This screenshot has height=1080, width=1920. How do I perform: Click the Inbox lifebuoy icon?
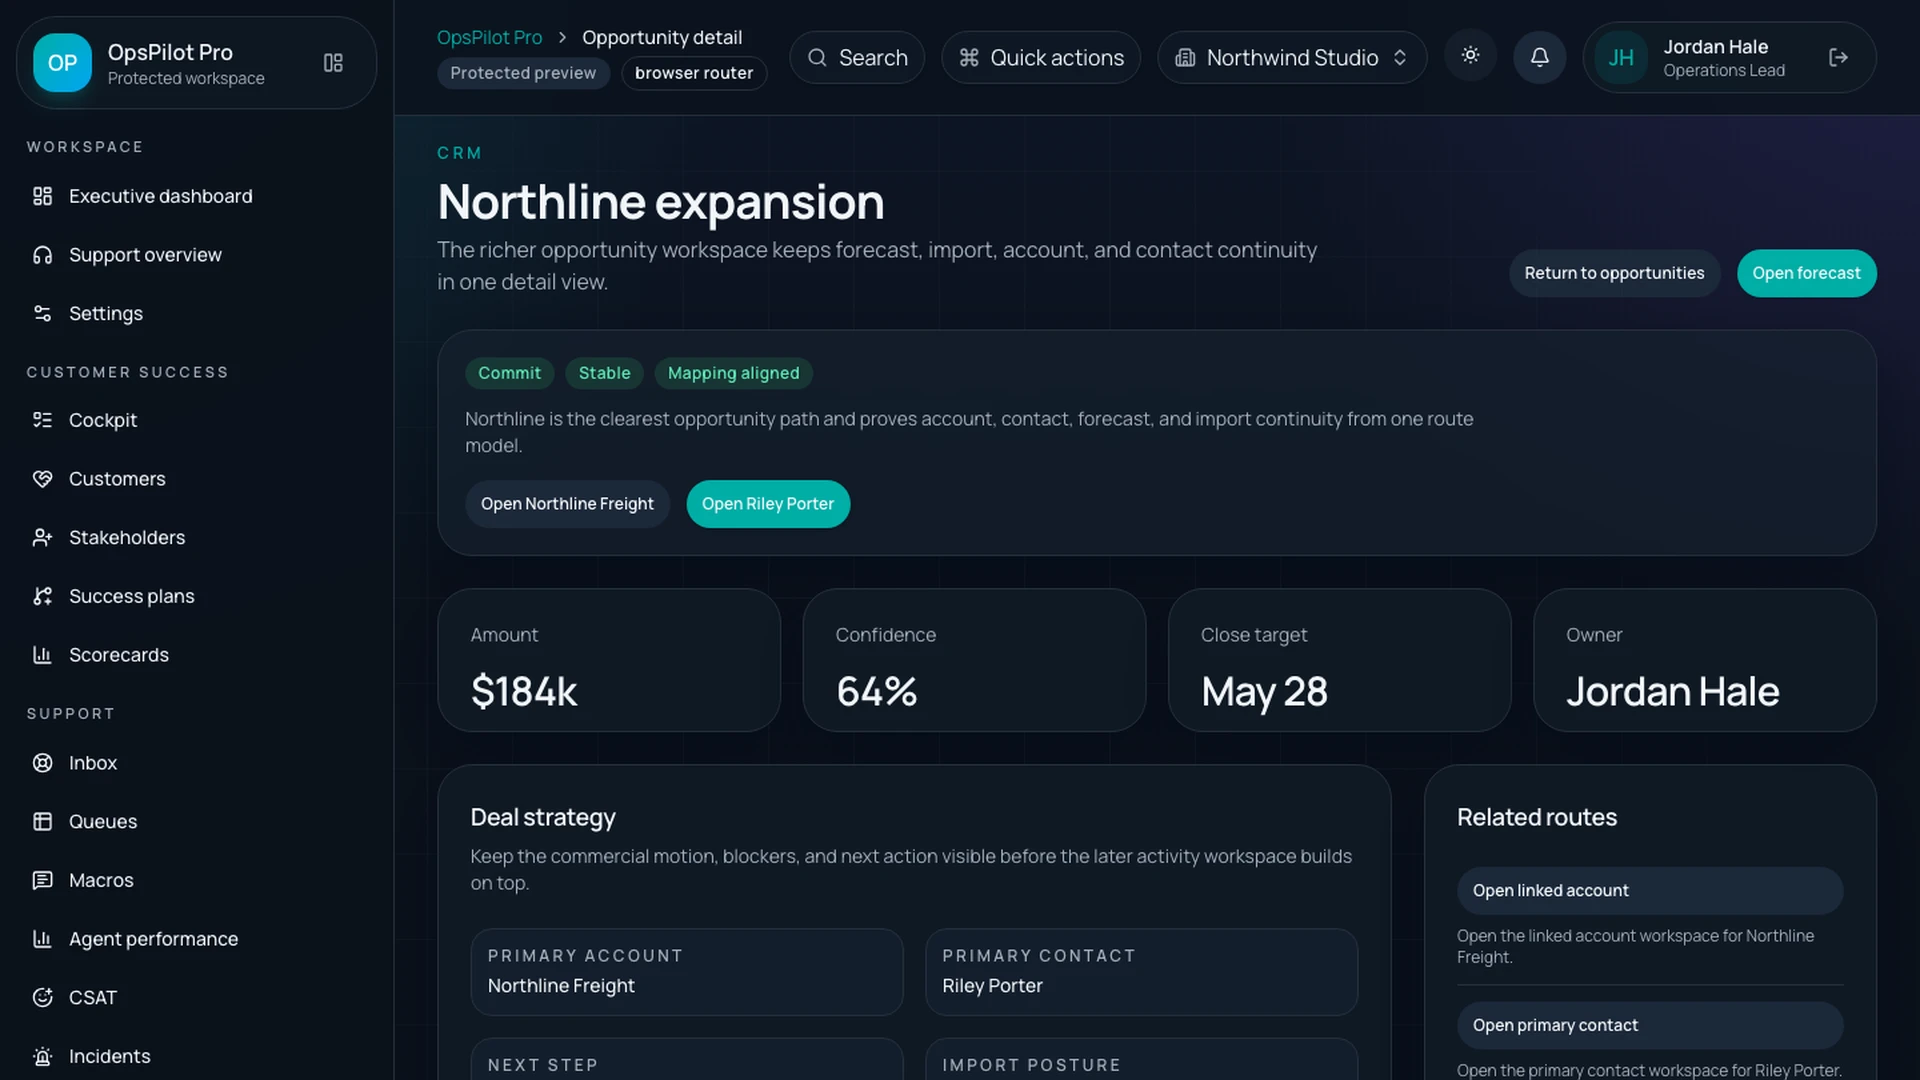(x=42, y=763)
